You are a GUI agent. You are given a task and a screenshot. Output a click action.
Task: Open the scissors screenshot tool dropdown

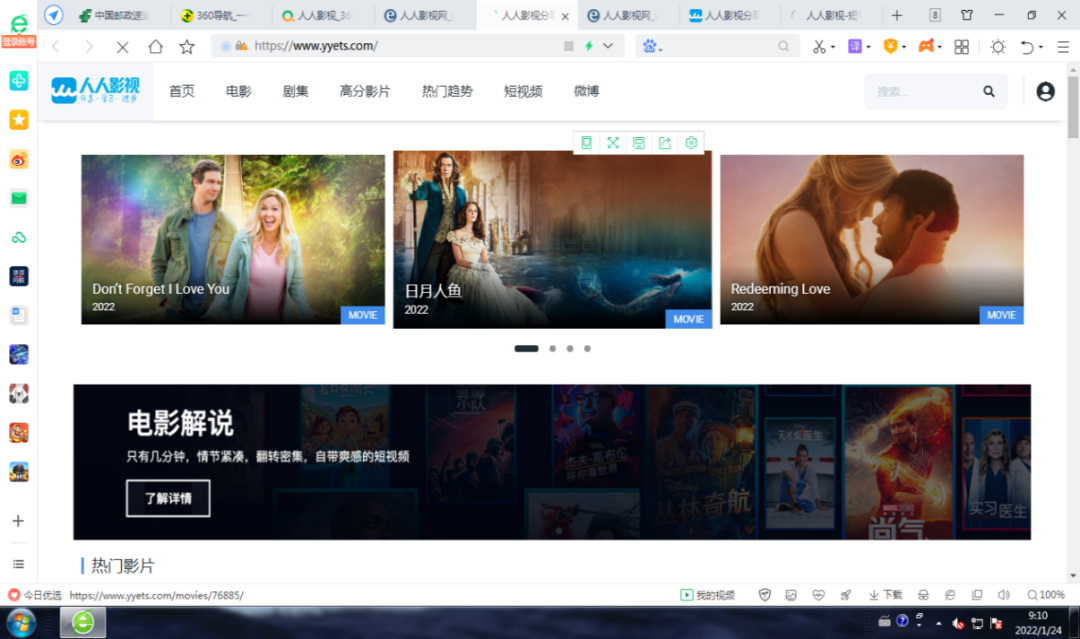(823, 46)
